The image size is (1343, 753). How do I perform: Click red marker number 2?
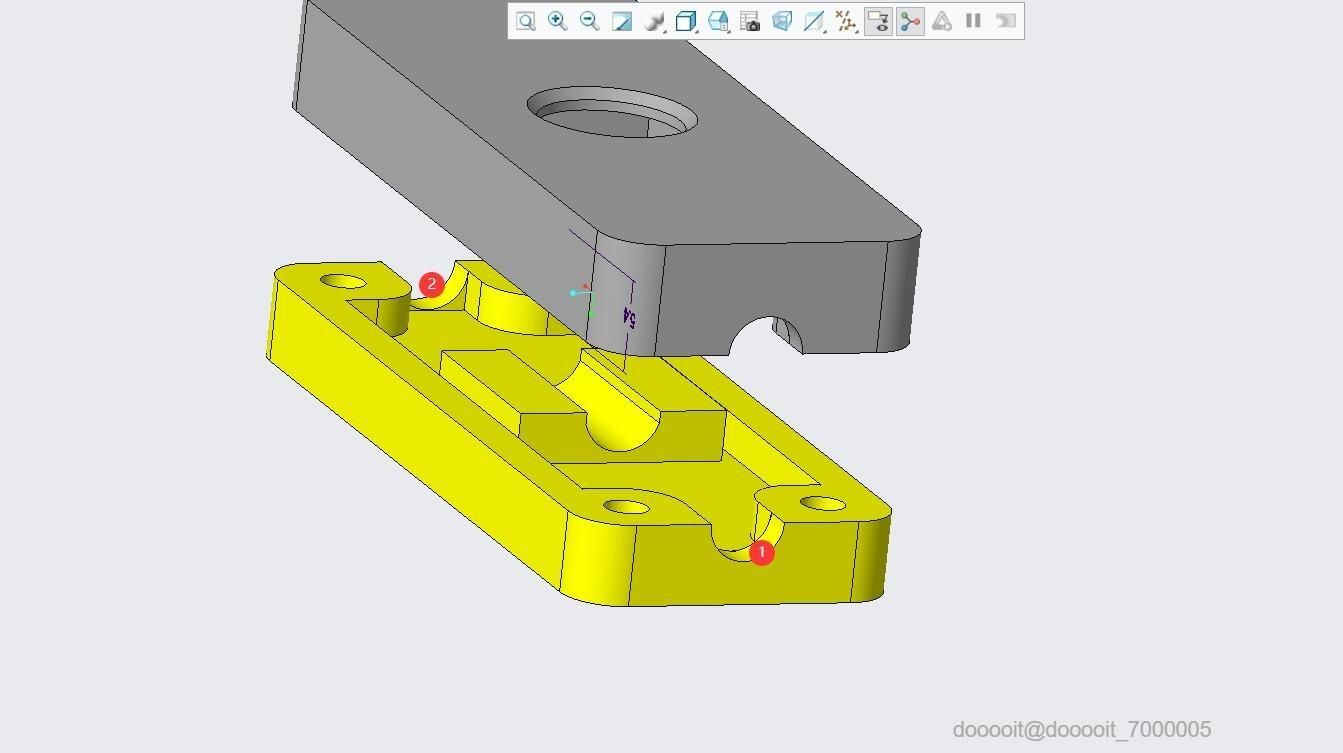tap(431, 284)
